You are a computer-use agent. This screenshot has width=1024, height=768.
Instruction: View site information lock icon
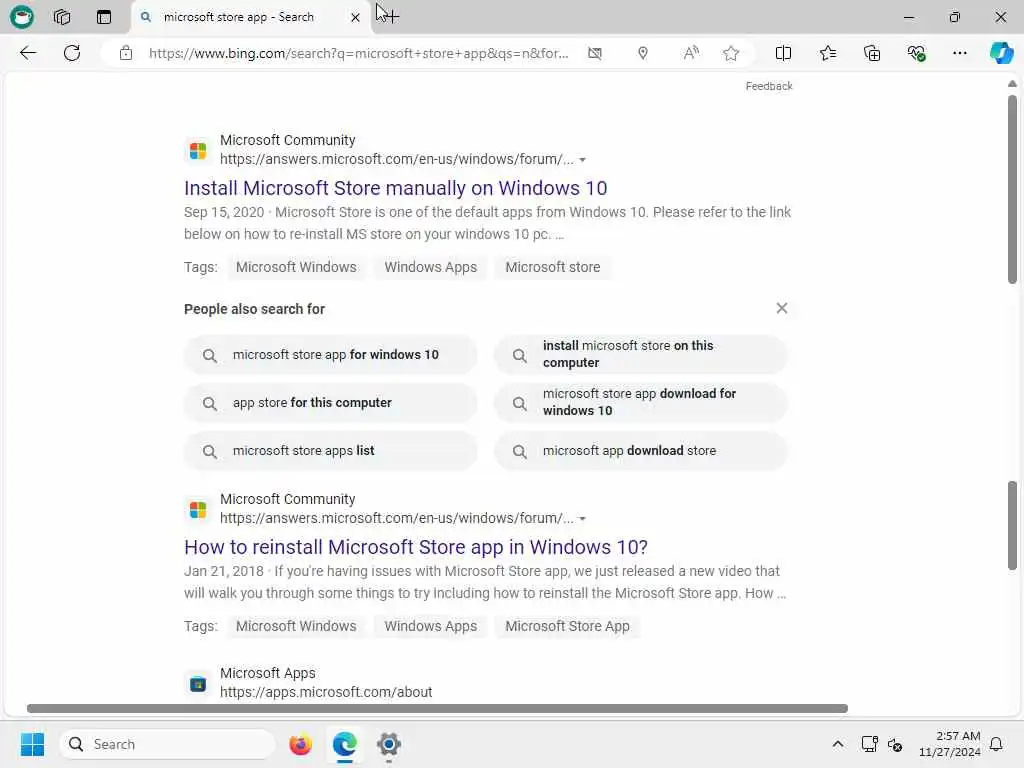tap(126, 53)
